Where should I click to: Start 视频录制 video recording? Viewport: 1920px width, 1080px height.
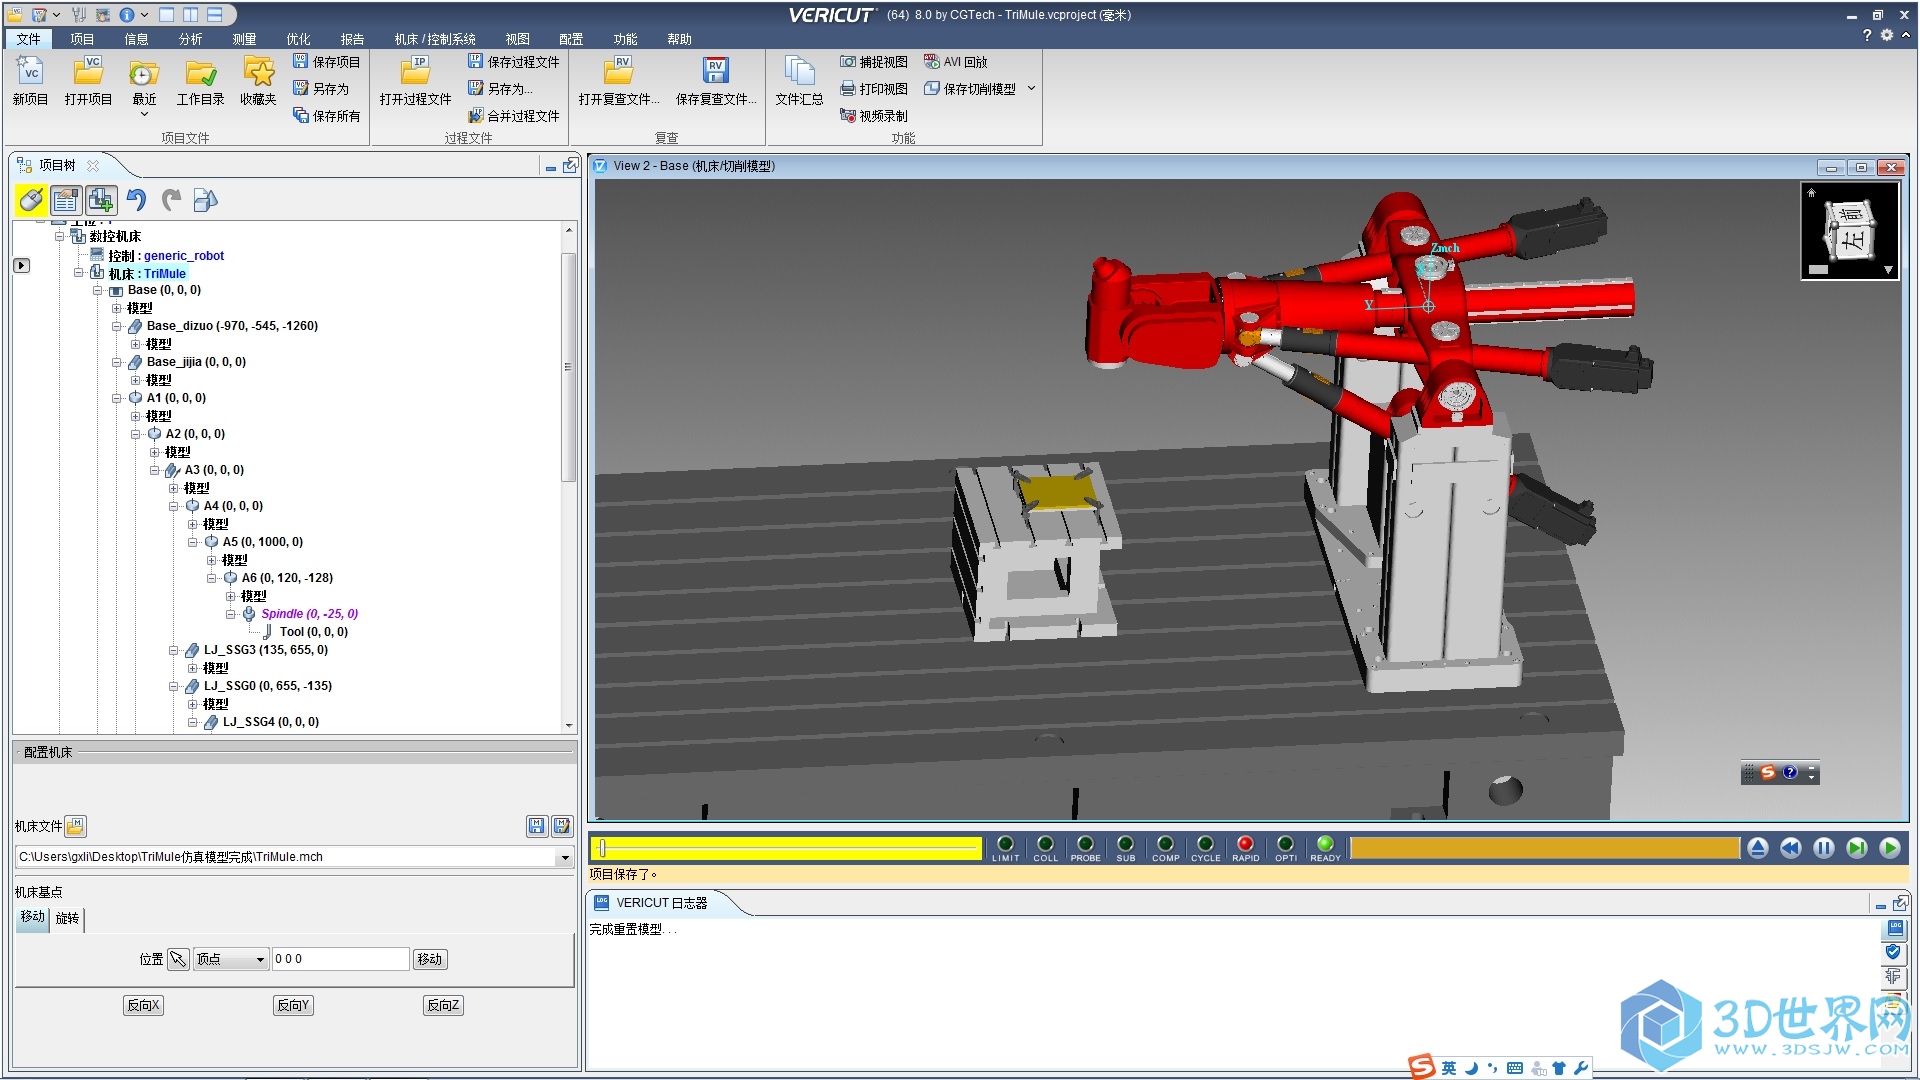pyautogui.click(x=873, y=116)
